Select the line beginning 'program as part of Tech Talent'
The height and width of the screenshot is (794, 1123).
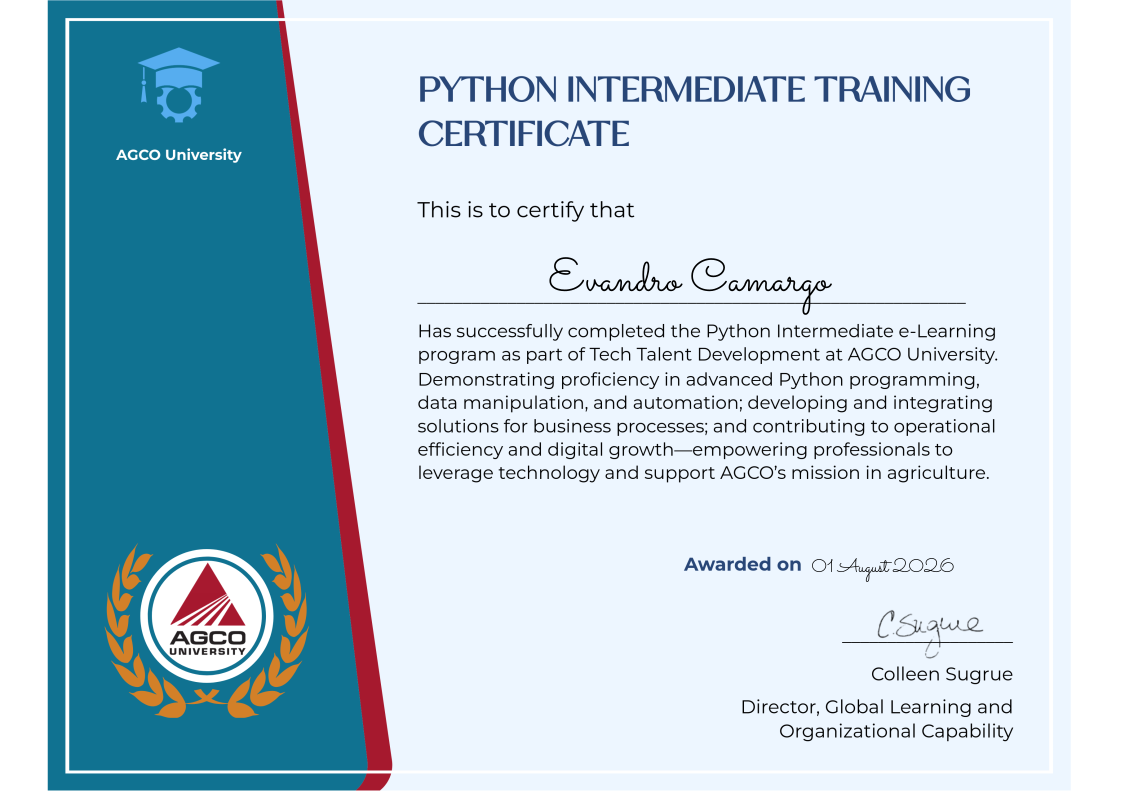[708, 354]
